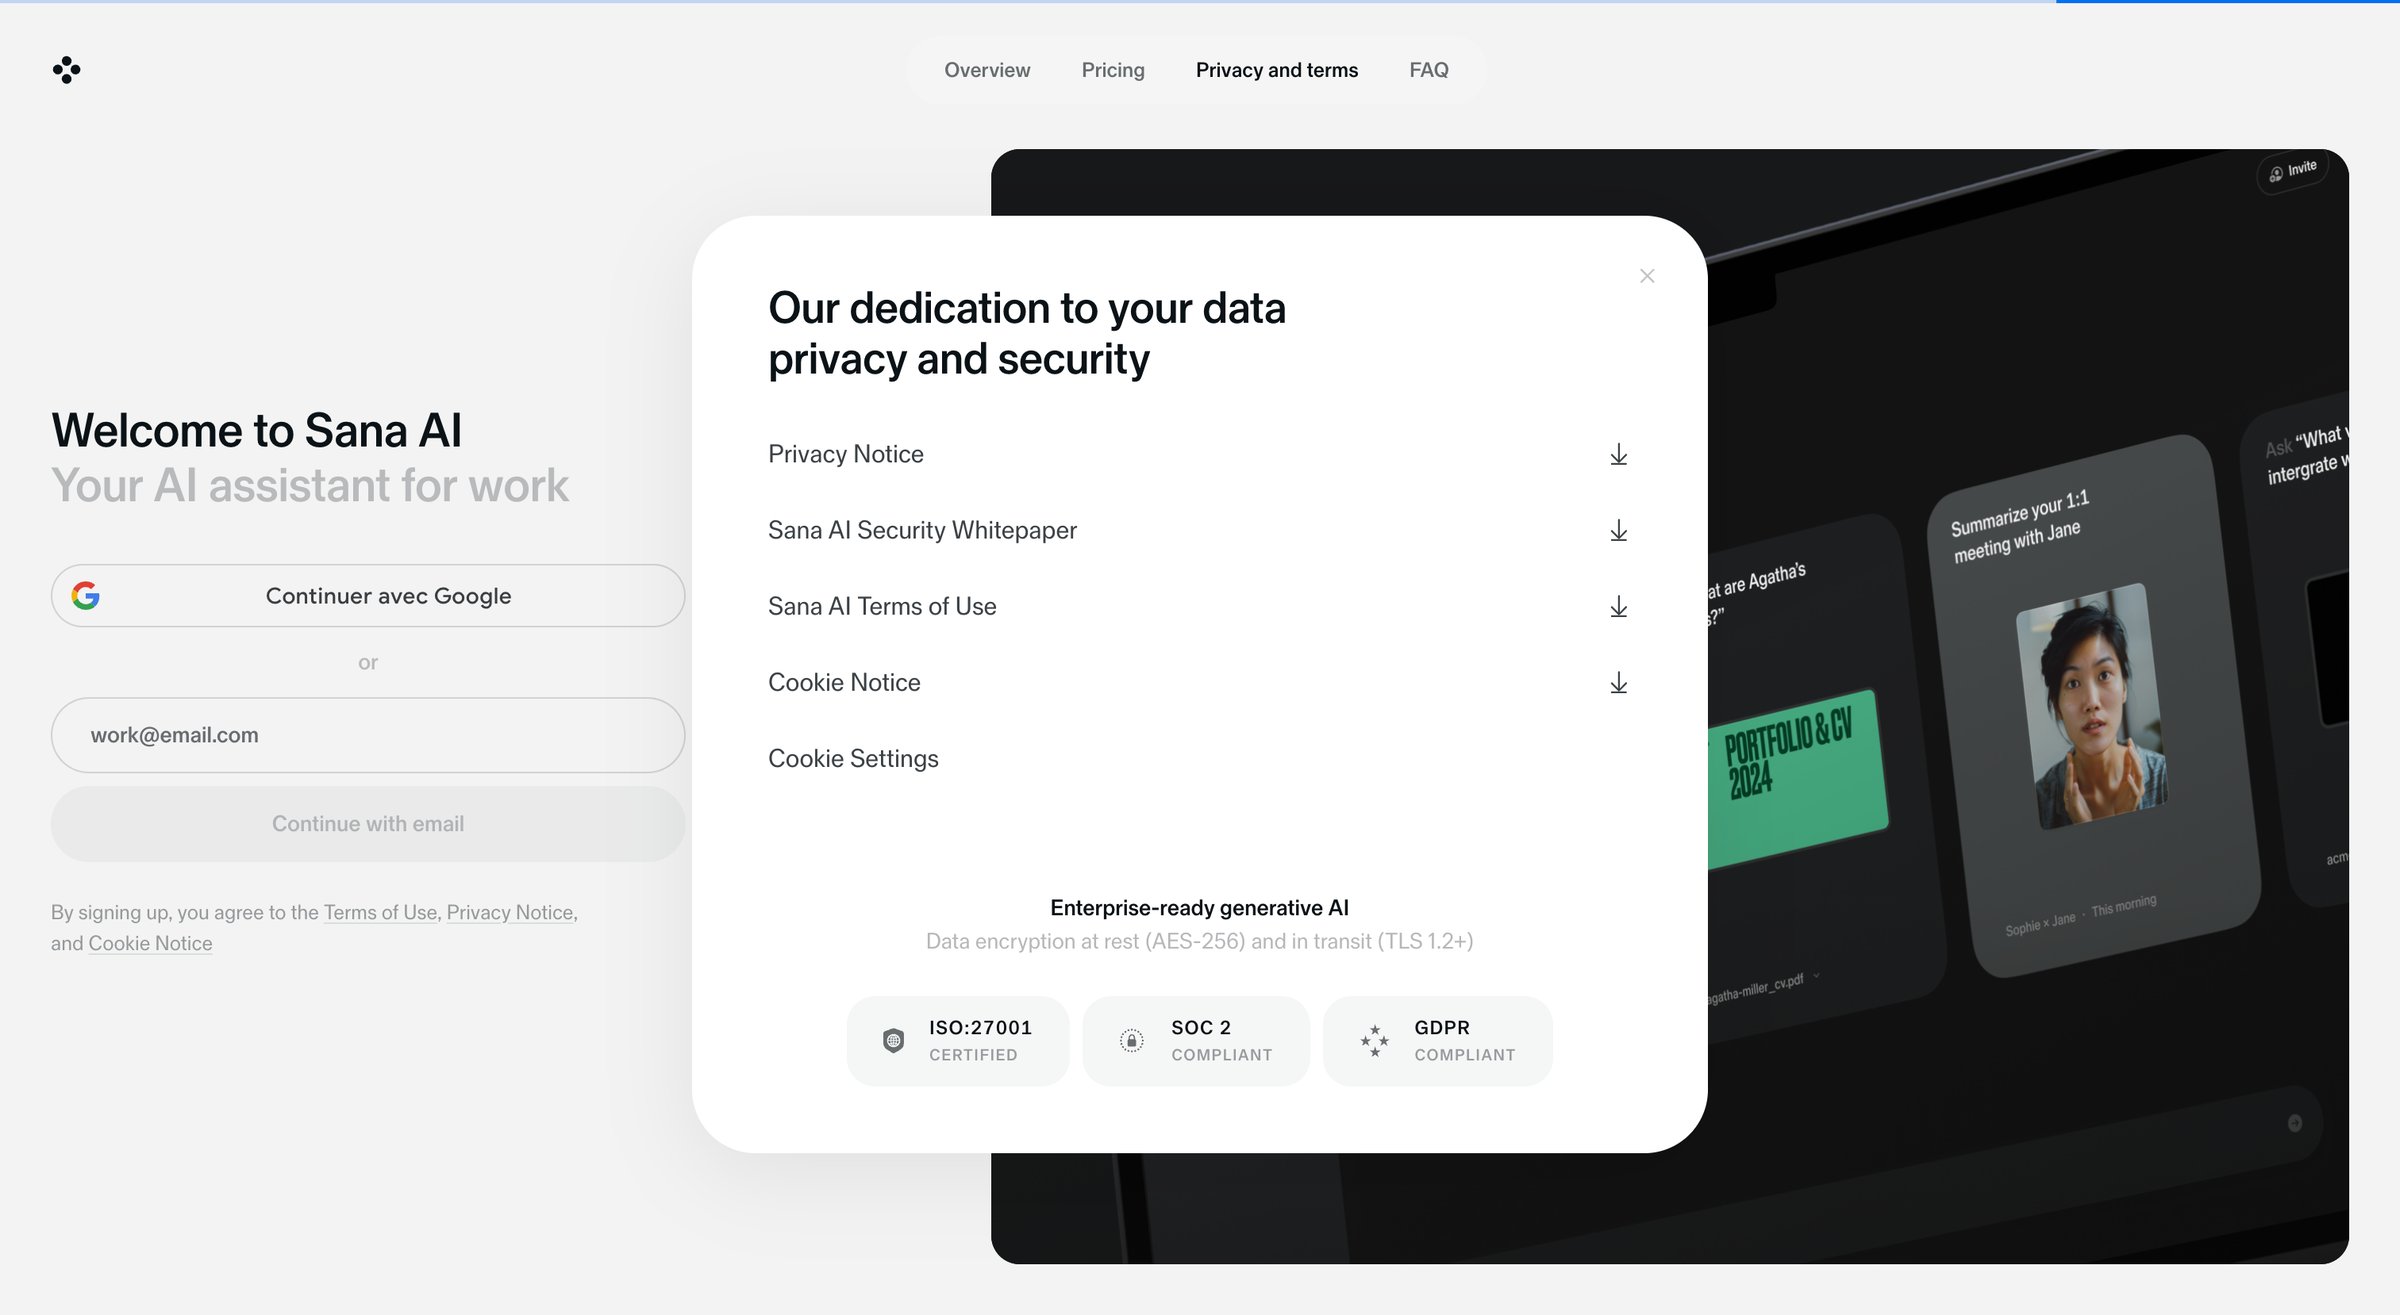
Task: Select the Privacy and terms tab
Action: (1277, 70)
